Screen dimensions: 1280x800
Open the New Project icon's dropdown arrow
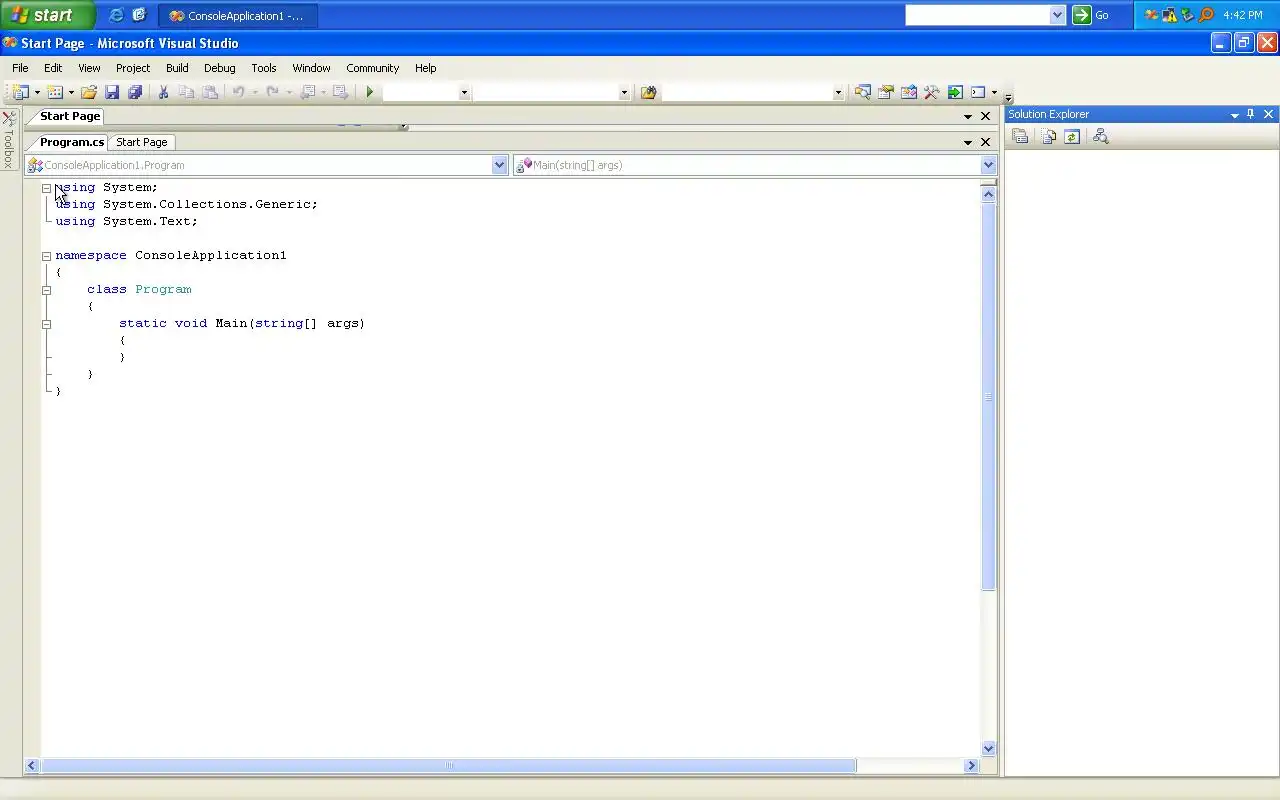point(37,92)
